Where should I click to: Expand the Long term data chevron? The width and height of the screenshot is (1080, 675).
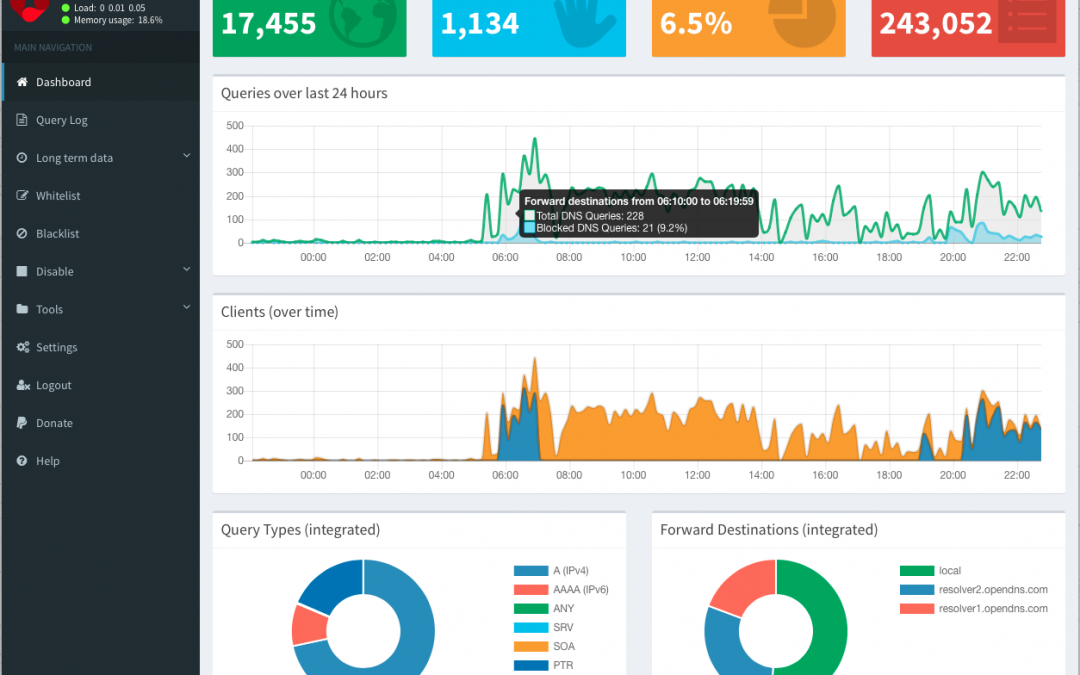187,156
